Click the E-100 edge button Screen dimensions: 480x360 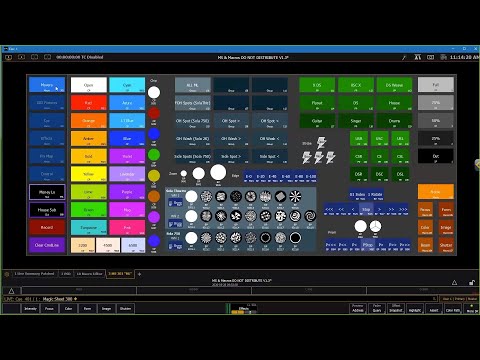coord(311,177)
